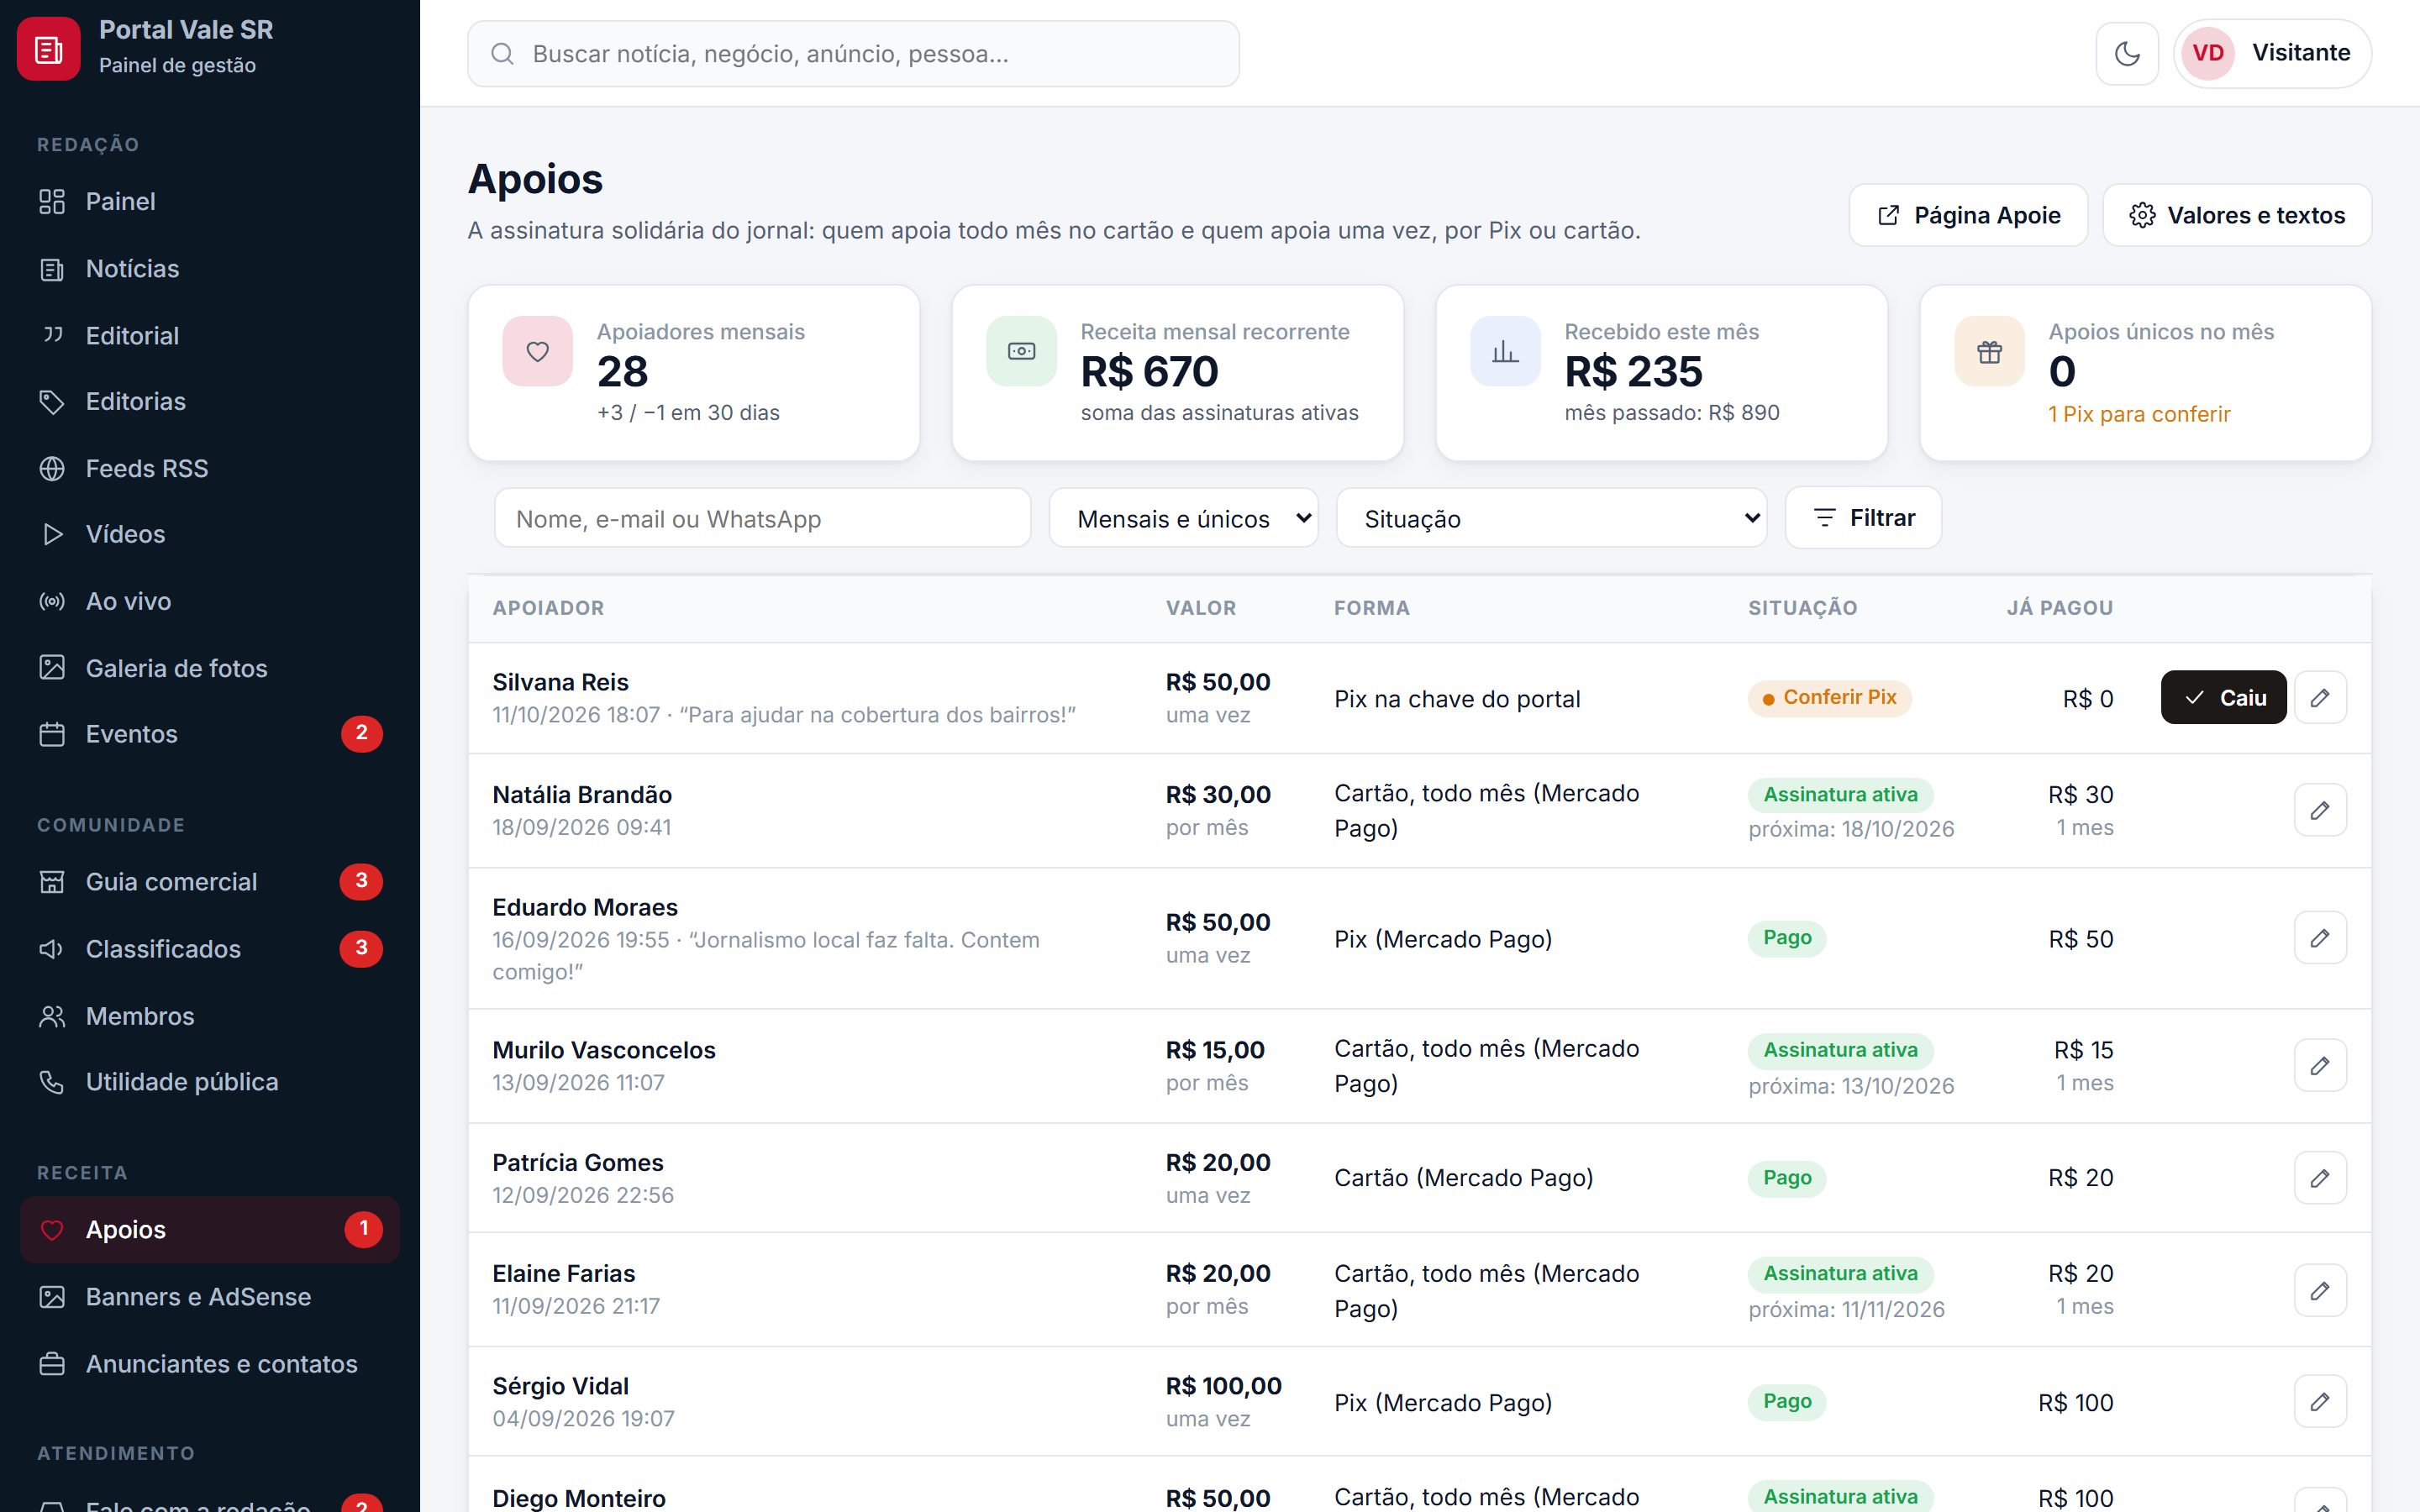Open Eventos with 2 pending
Viewport: 2420px width, 1512px height.
[210, 734]
